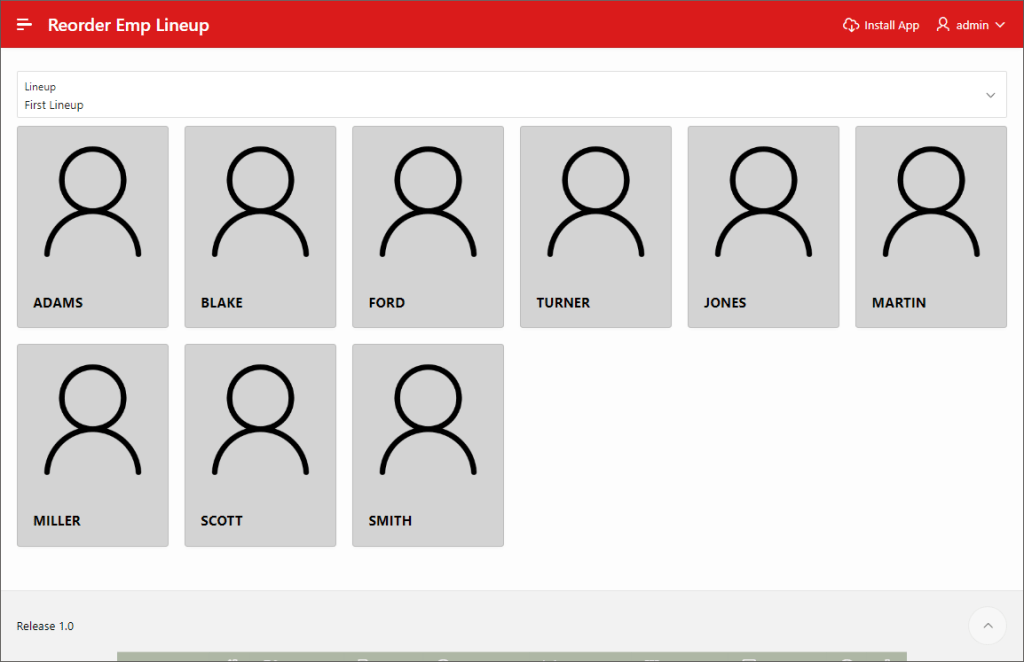
Task: Expand the Lineup dropdown chevron arrow
Action: [x=990, y=95]
